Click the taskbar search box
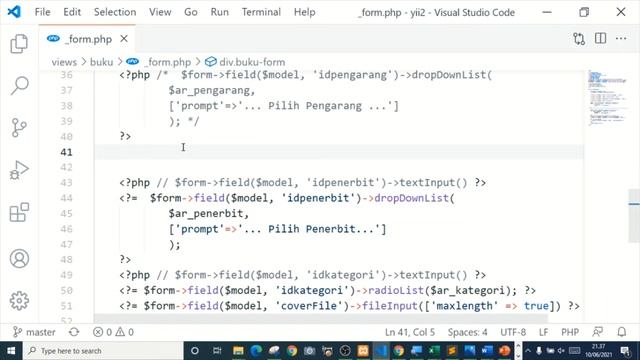This screenshot has width=640, height=360. click(x=103, y=351)
